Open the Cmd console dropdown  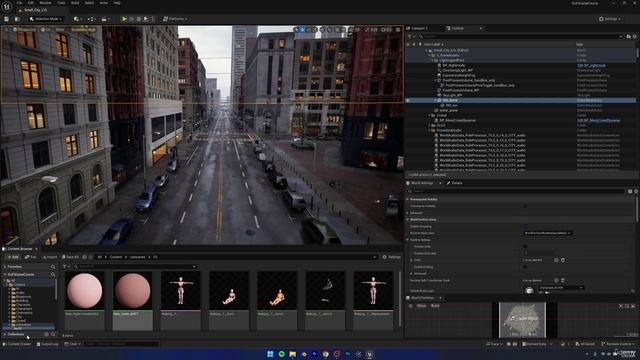tap(72, 344)
